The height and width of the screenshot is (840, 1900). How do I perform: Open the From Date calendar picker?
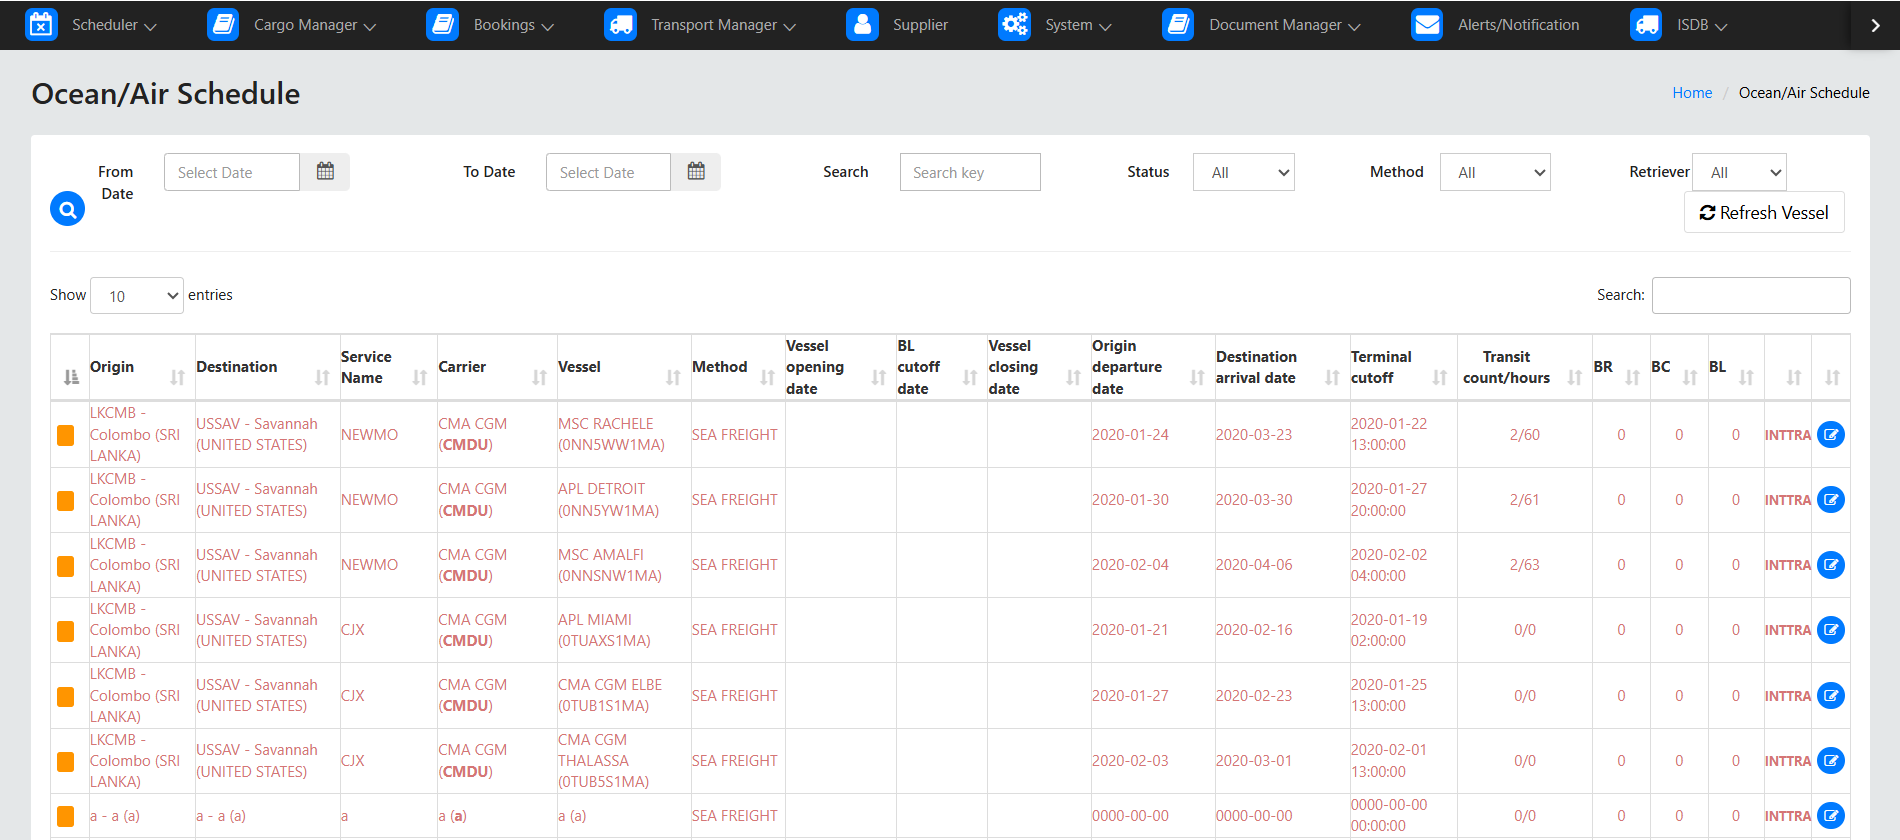coord(325,172)
